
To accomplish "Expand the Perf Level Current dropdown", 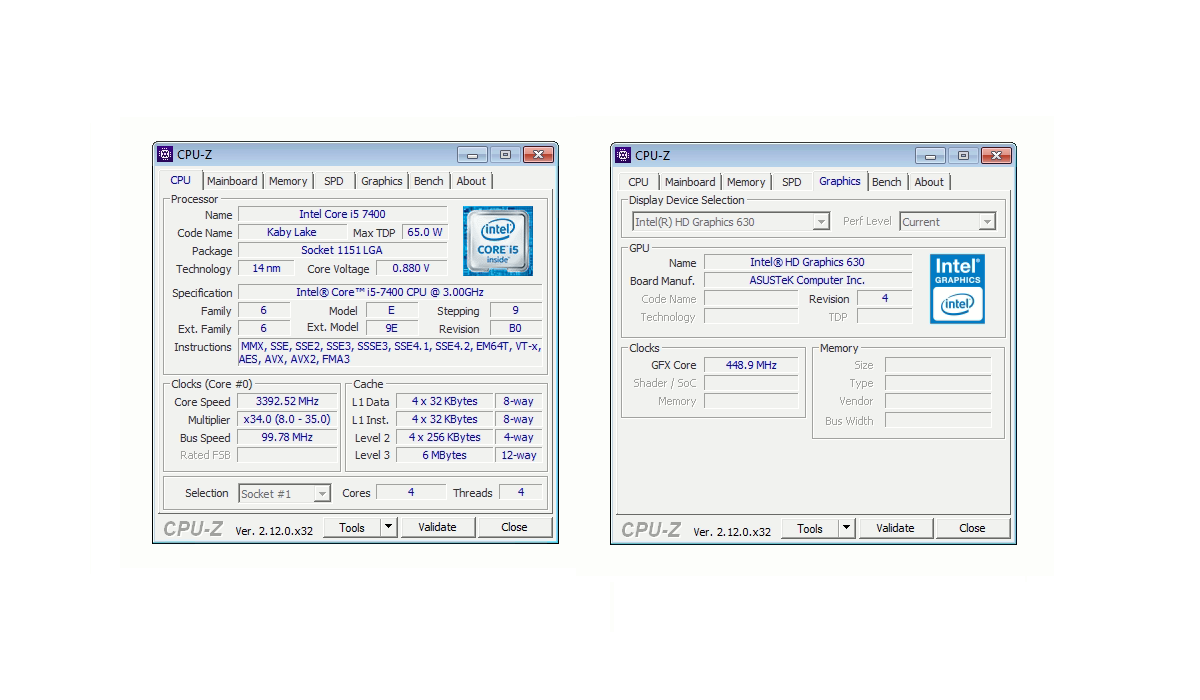I will tap(987, 222).
